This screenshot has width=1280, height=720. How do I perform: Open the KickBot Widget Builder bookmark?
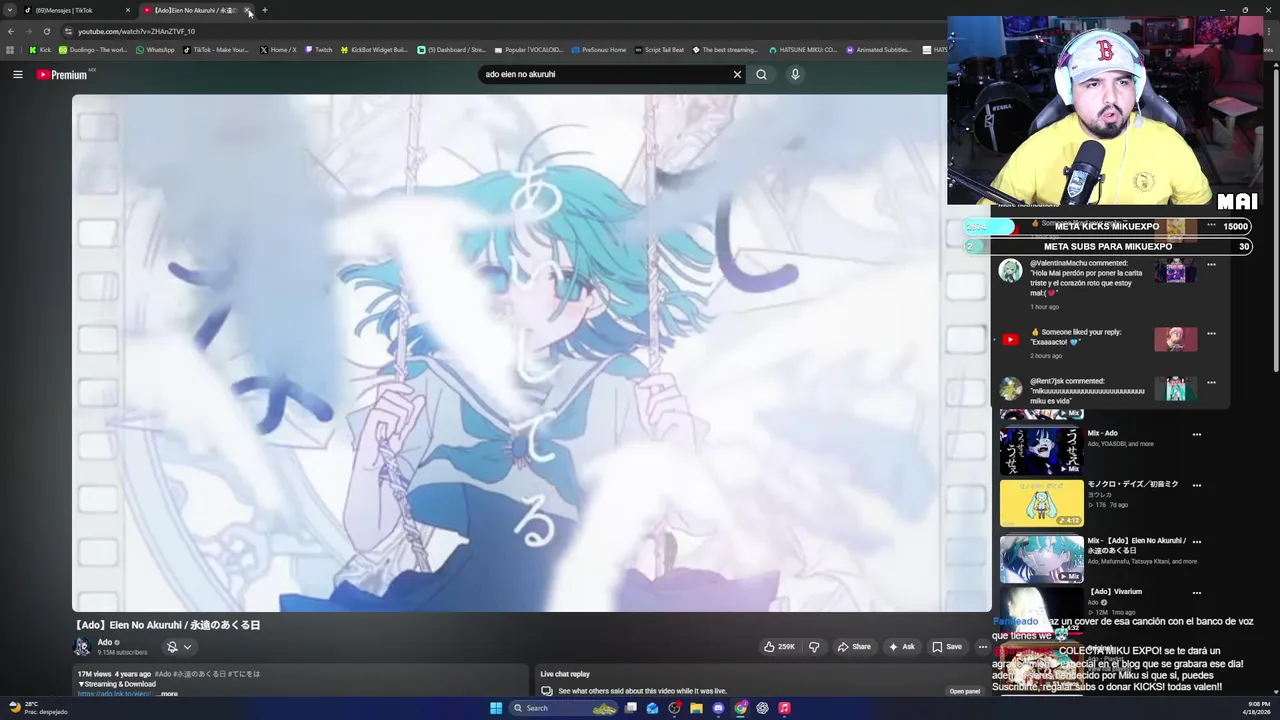click(x=374, y=50)
